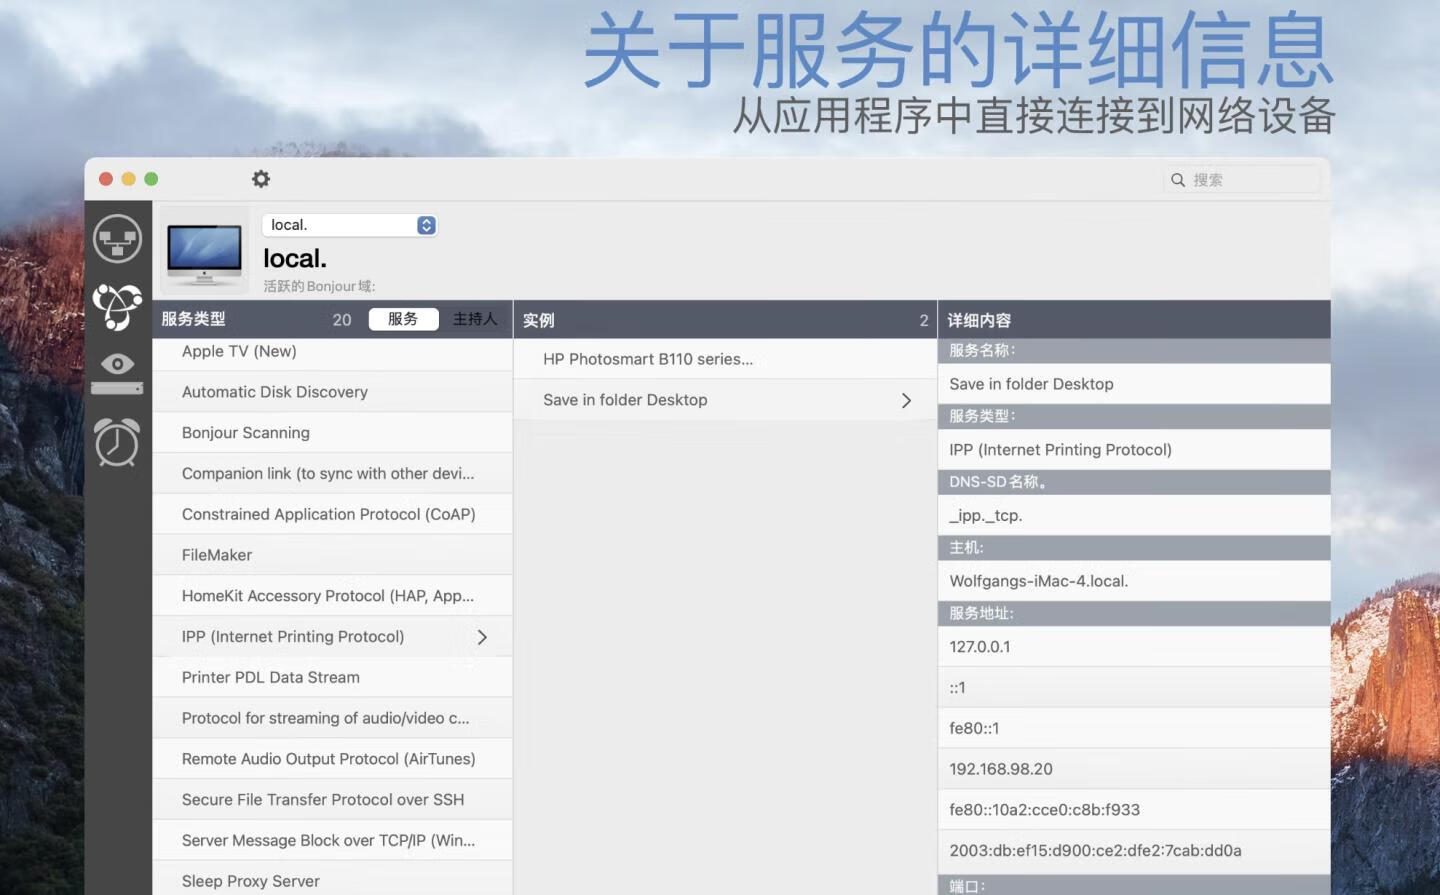Select Bonjour Scanning service type
The width and height of the screenshot is (1440, 895).
(x=245, y=433)
